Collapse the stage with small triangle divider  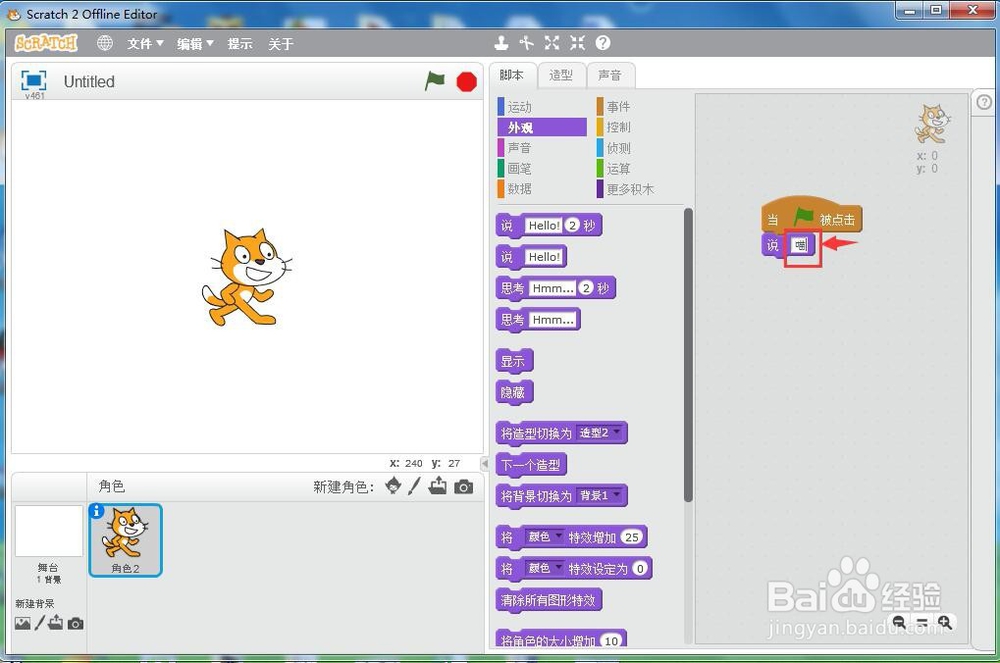coord(484,463)
